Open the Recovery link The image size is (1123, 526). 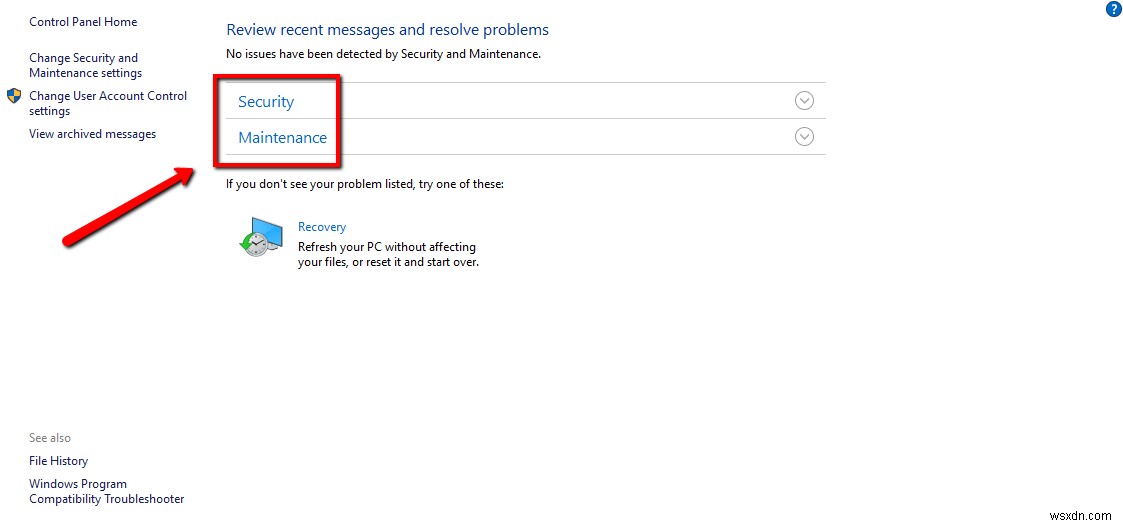(x=322, y=226)
